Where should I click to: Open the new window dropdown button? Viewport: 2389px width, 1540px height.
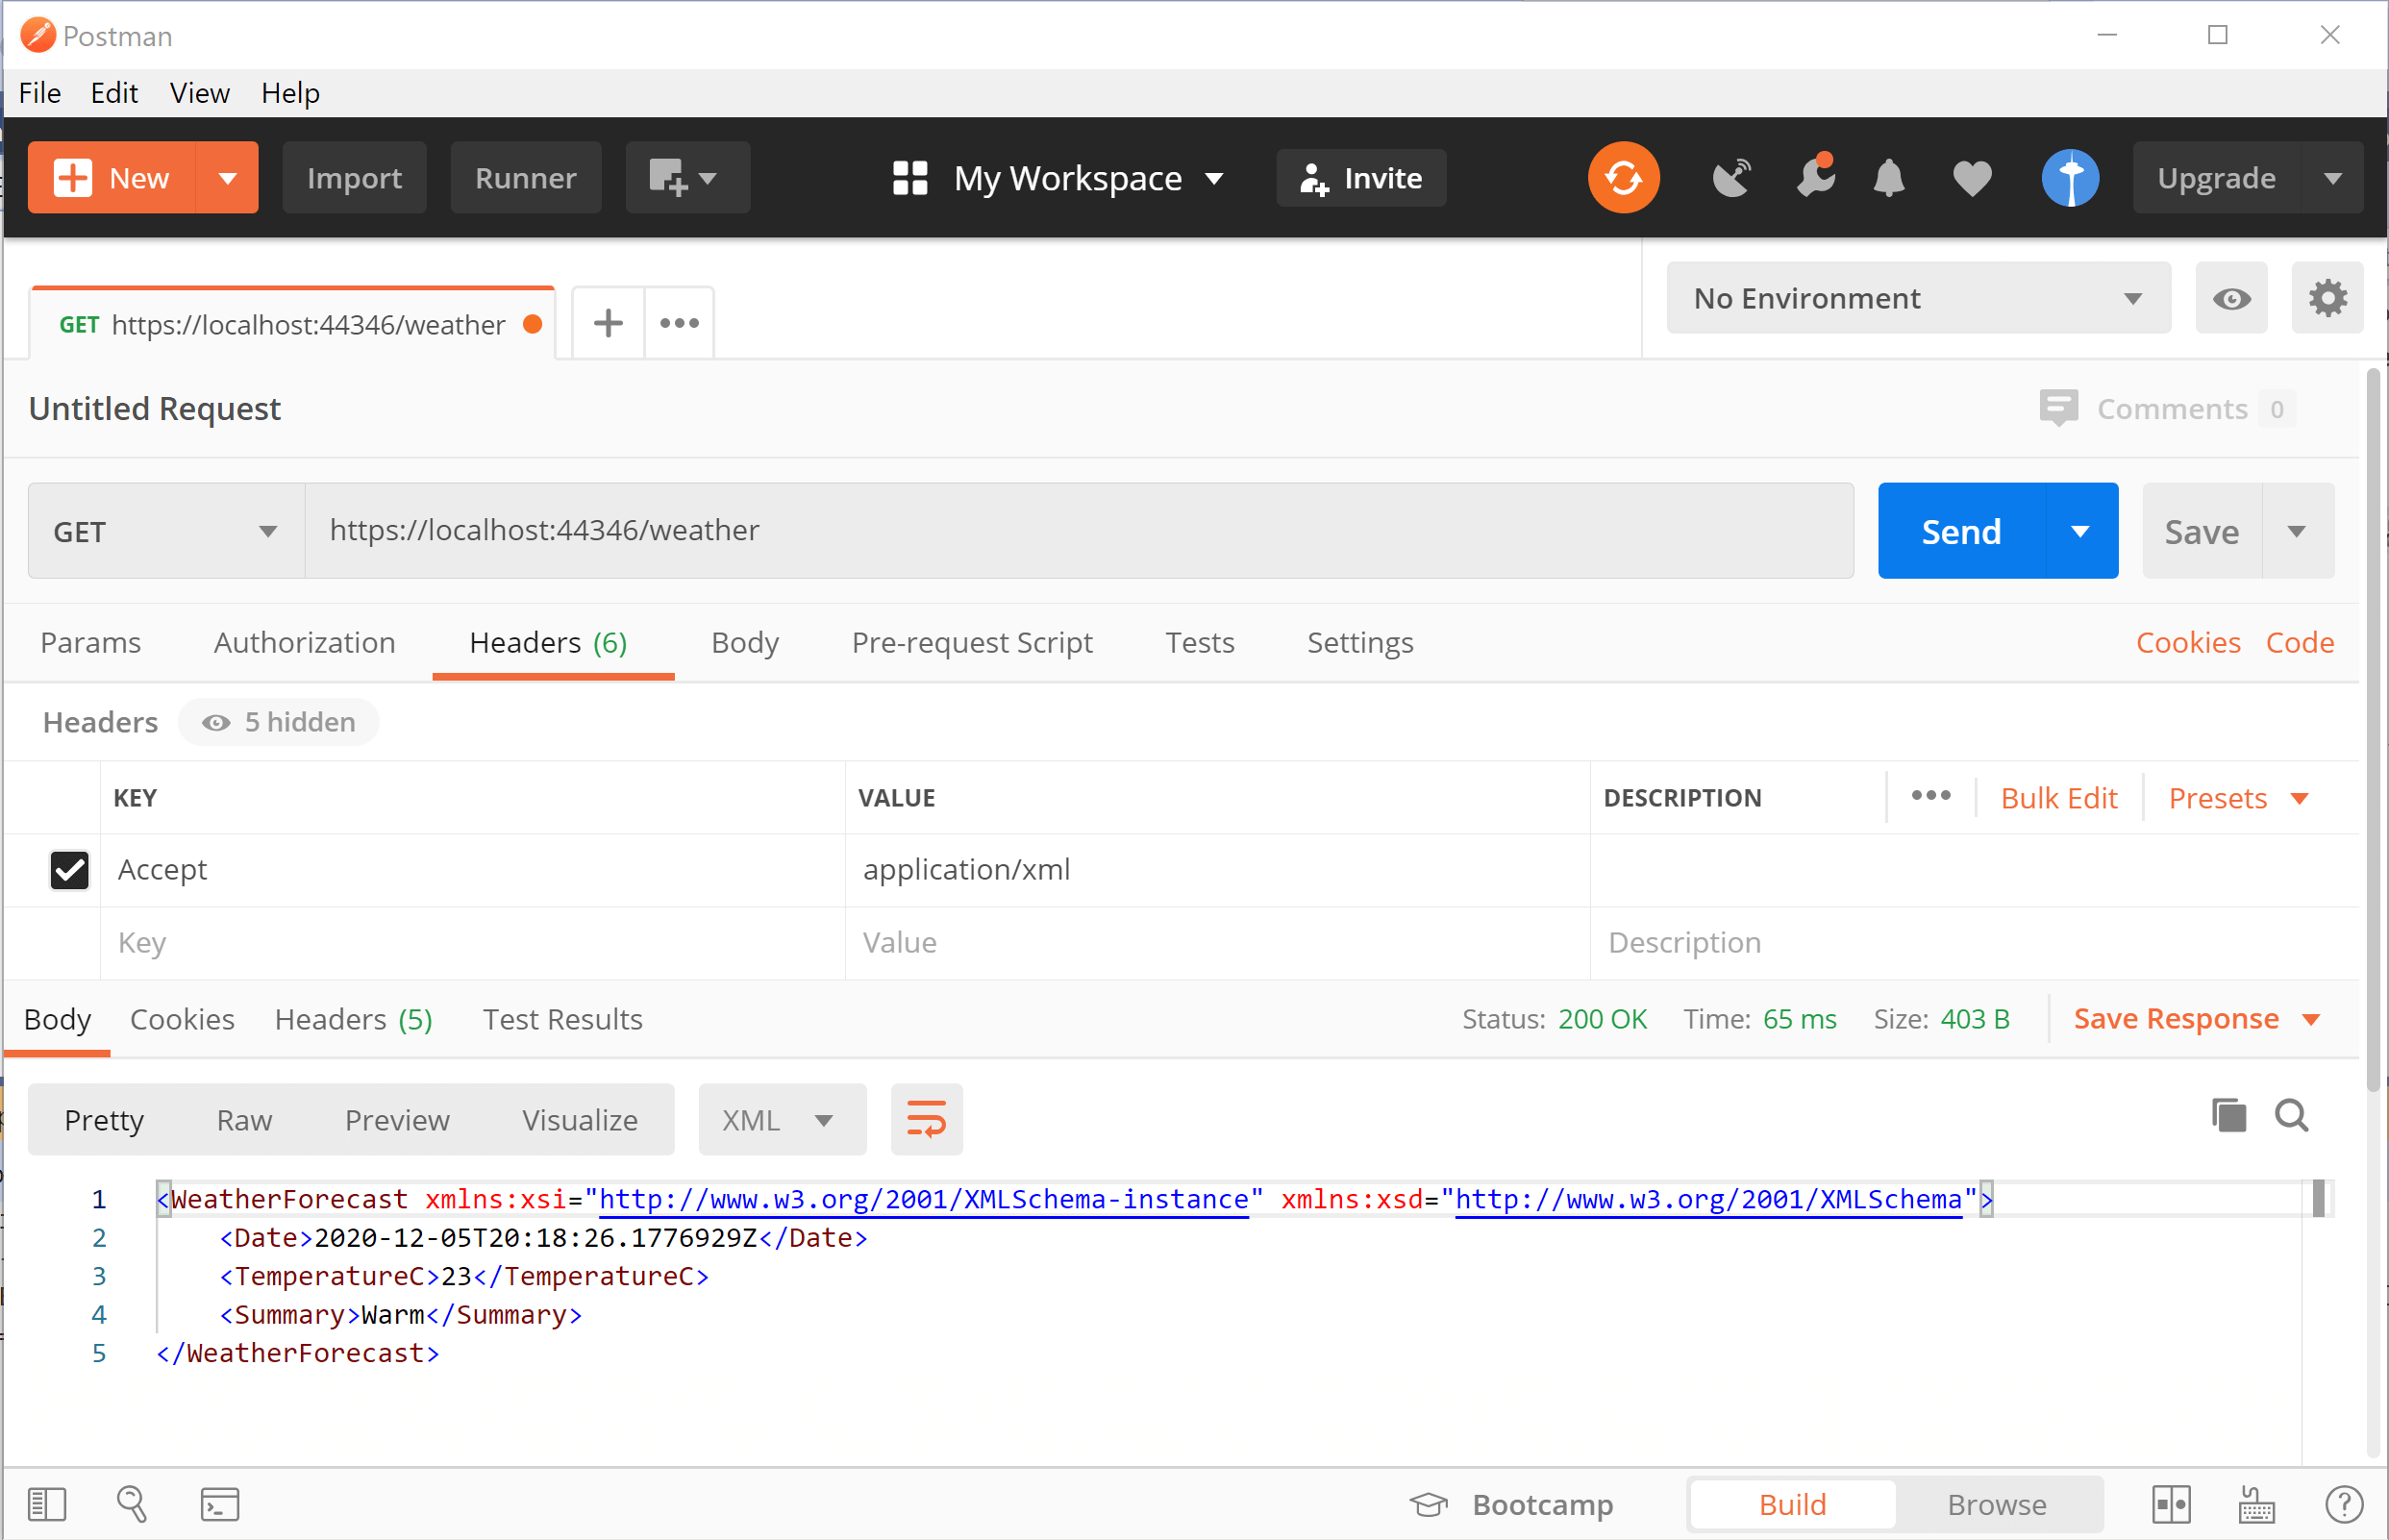click(687, 177)
